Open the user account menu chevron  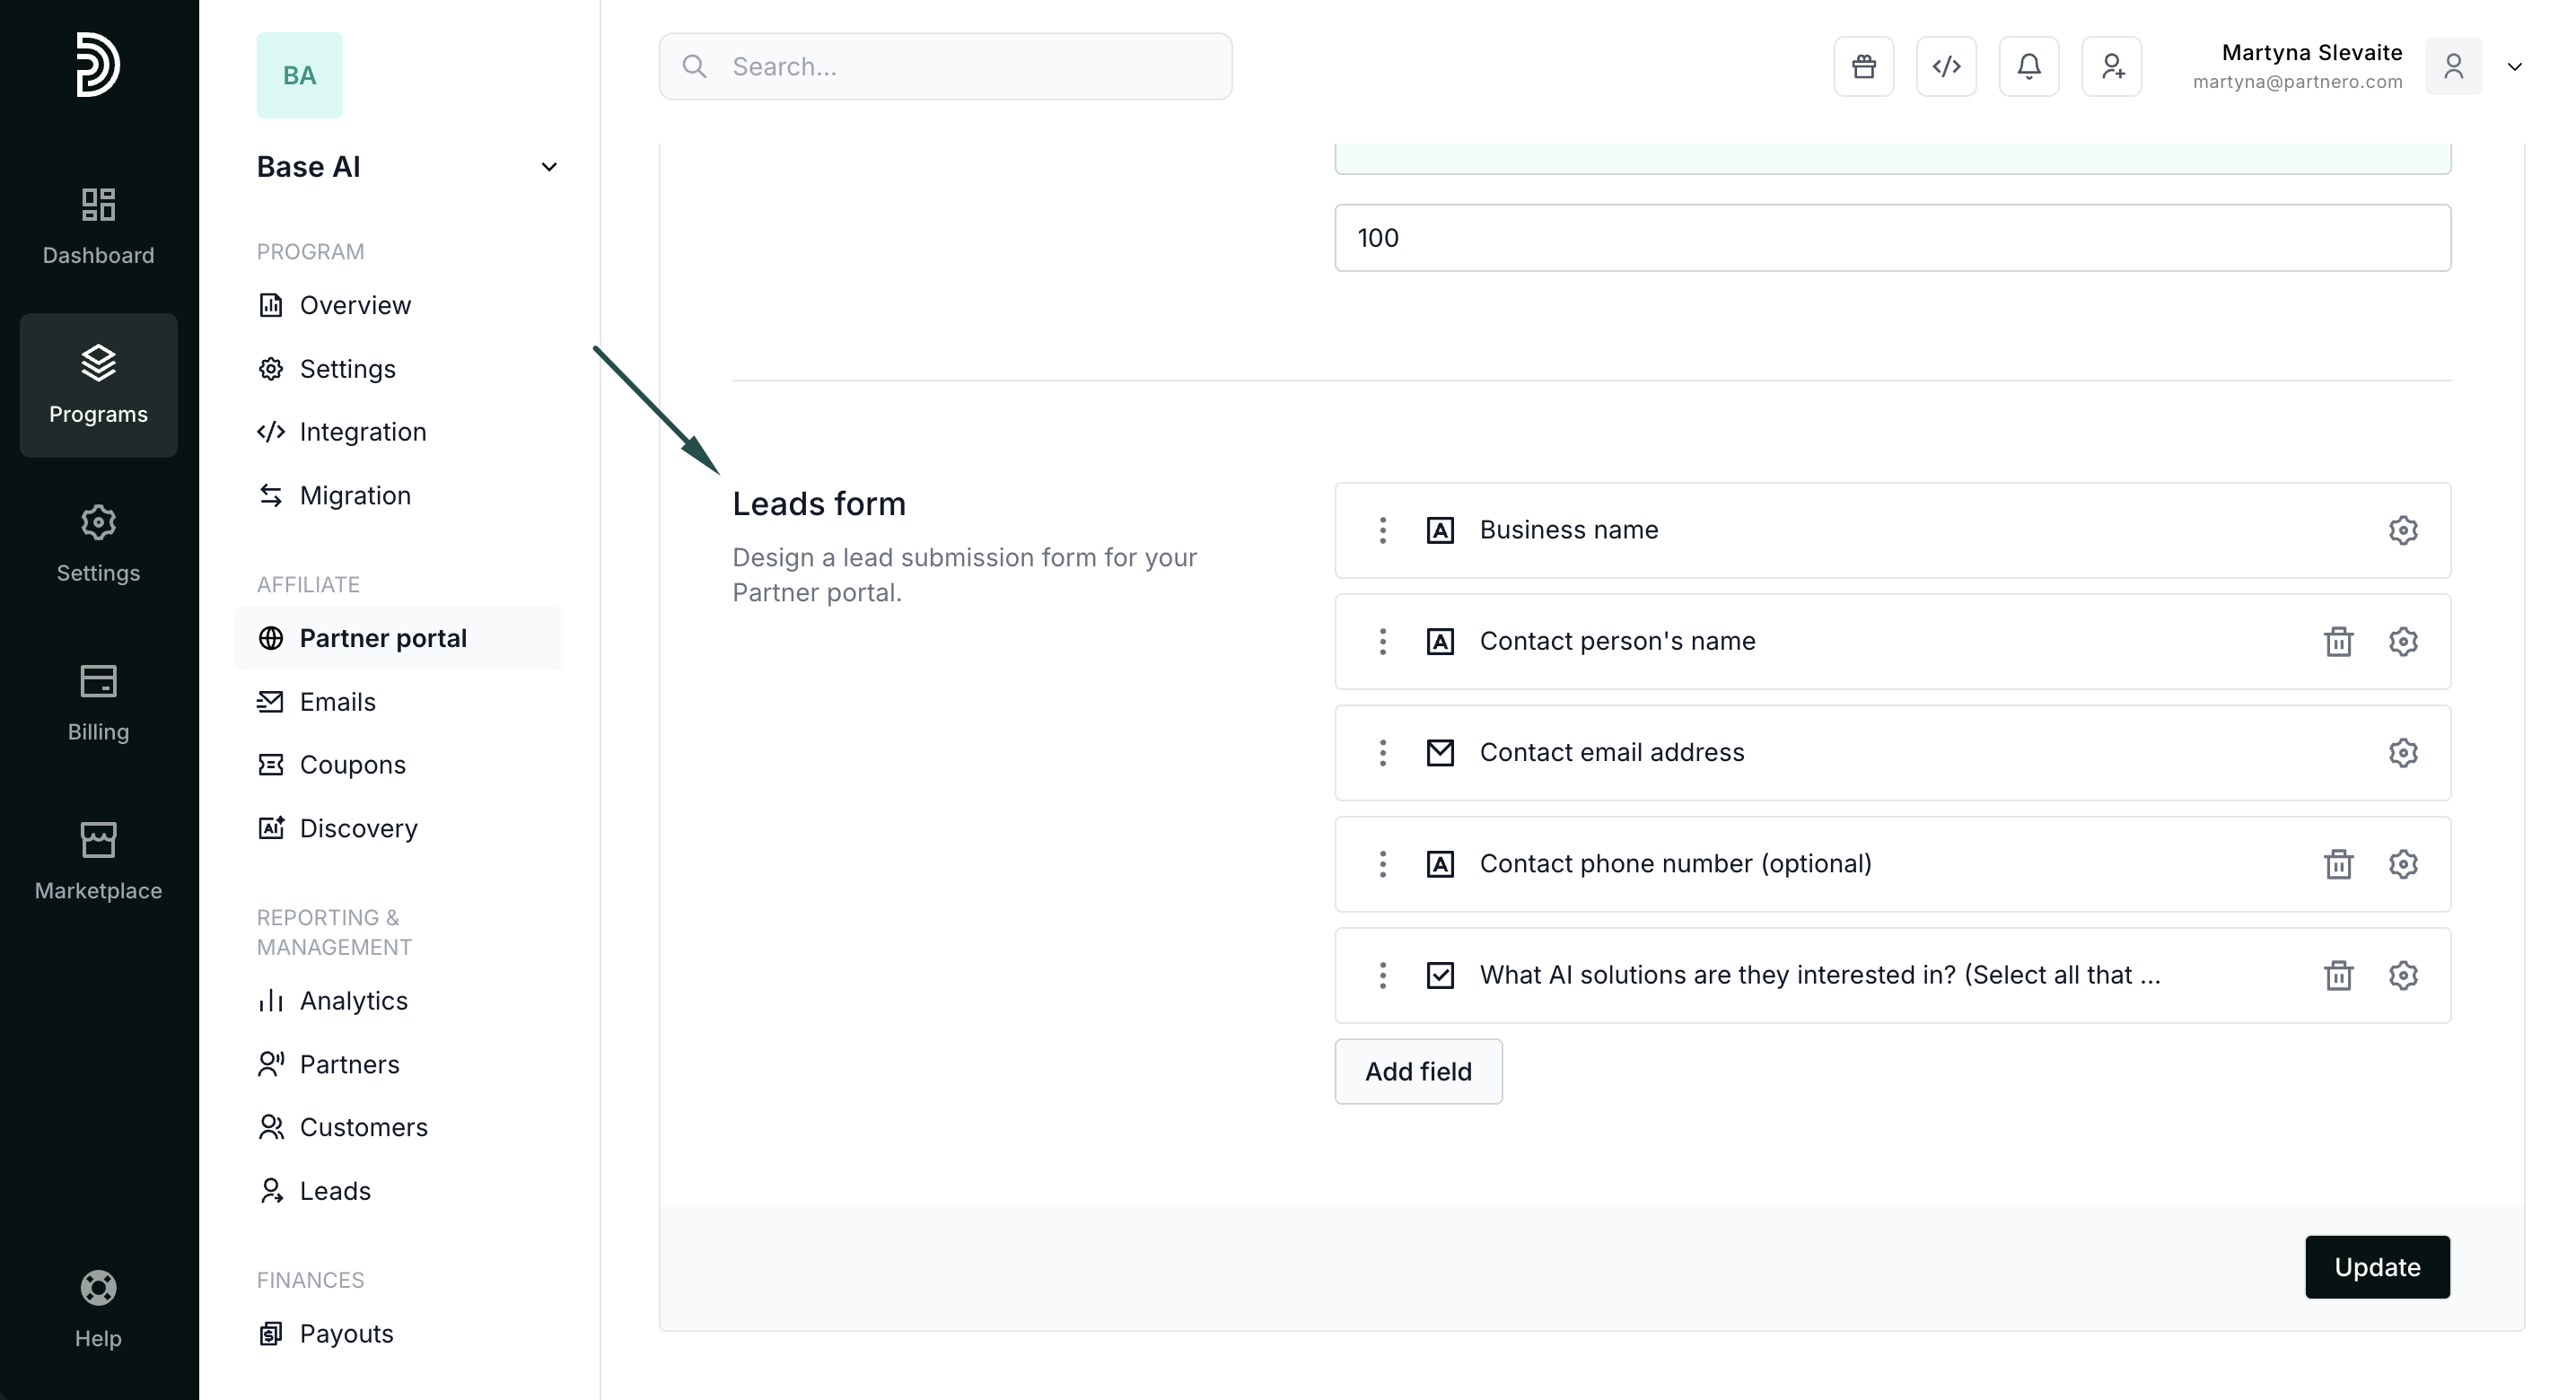tap(2514, 67)
